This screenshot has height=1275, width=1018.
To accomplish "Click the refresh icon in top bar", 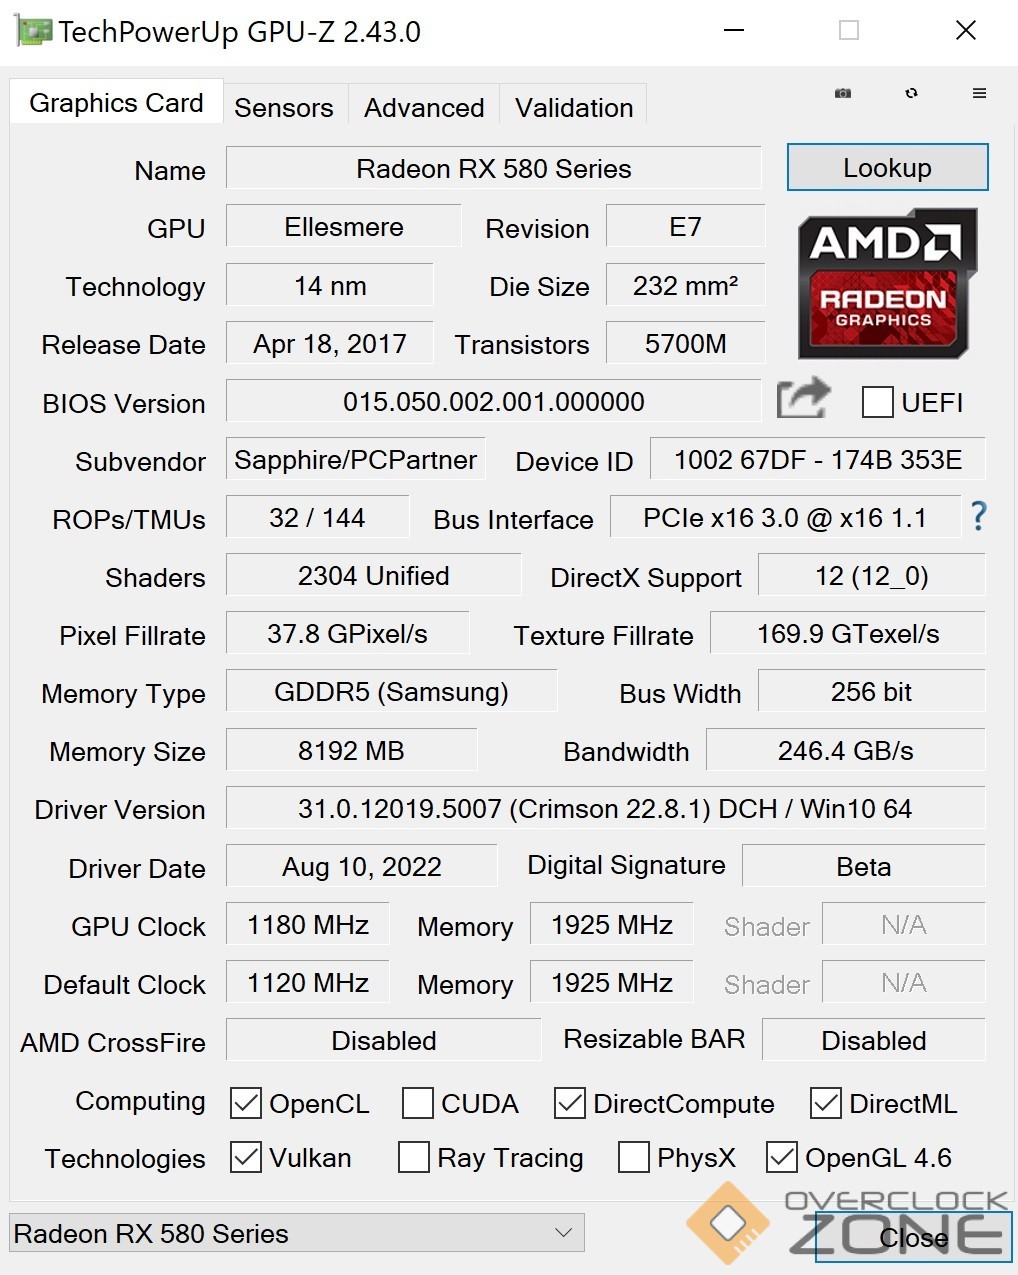I will point(911,93).
